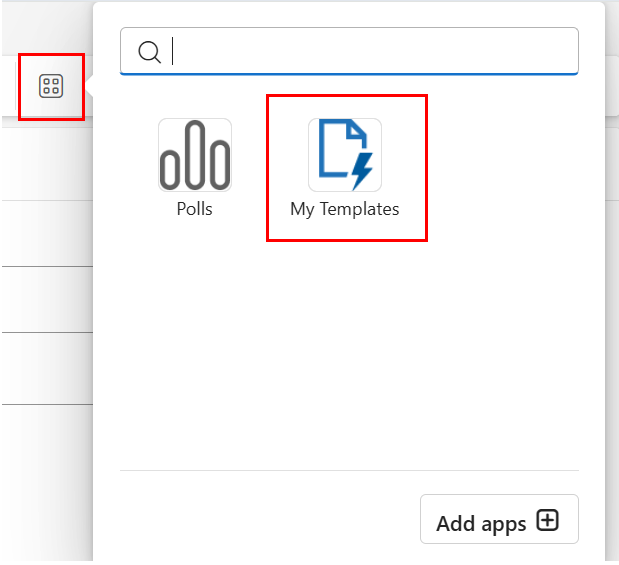Click the My Templates text label
This screenshot has width=619, height=565.
(x=344, y=210)
